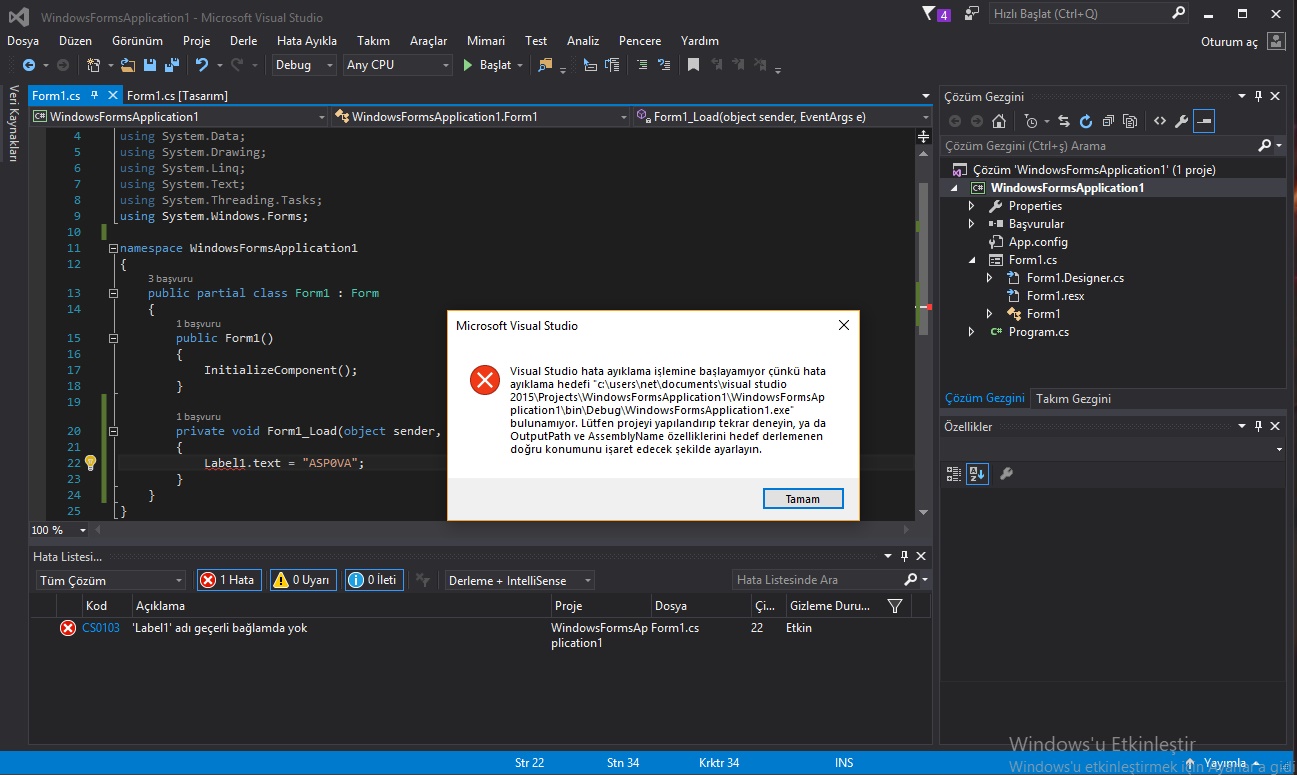Click the lightbulb quick actions icon

click(x=90, y=463)
